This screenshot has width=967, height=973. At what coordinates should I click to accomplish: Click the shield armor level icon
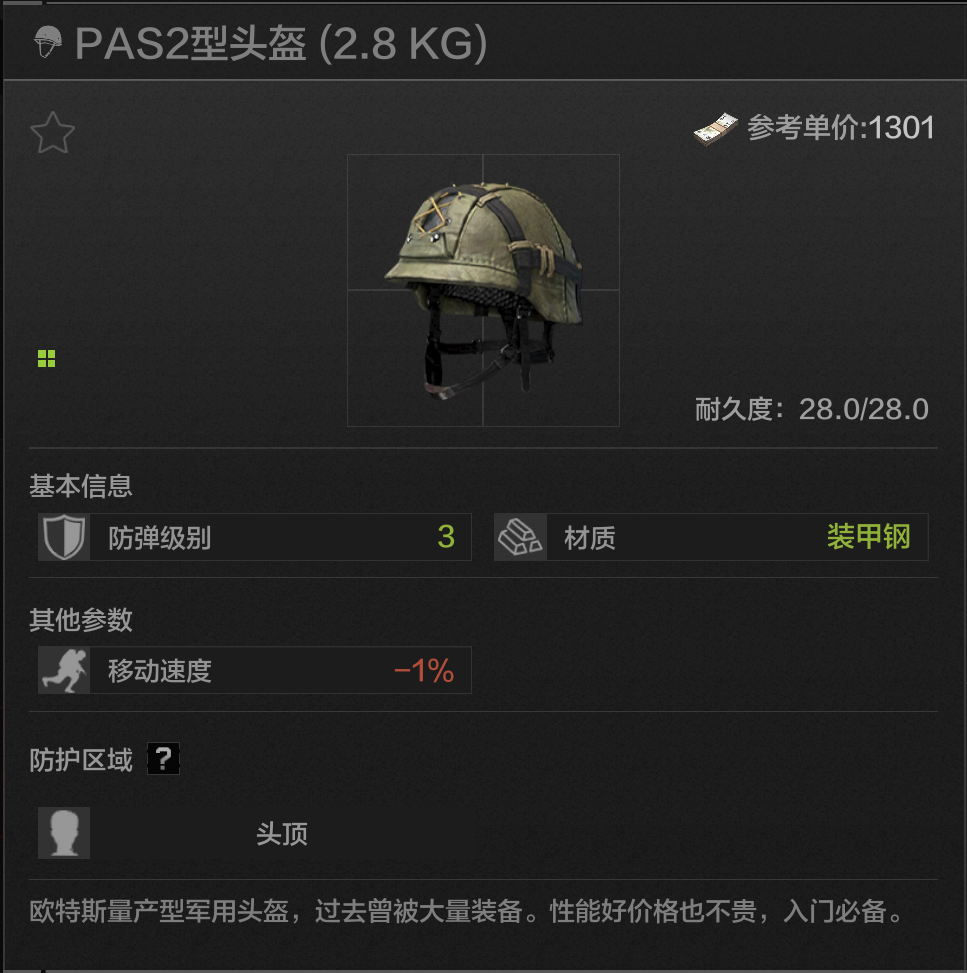click(64, 537)
